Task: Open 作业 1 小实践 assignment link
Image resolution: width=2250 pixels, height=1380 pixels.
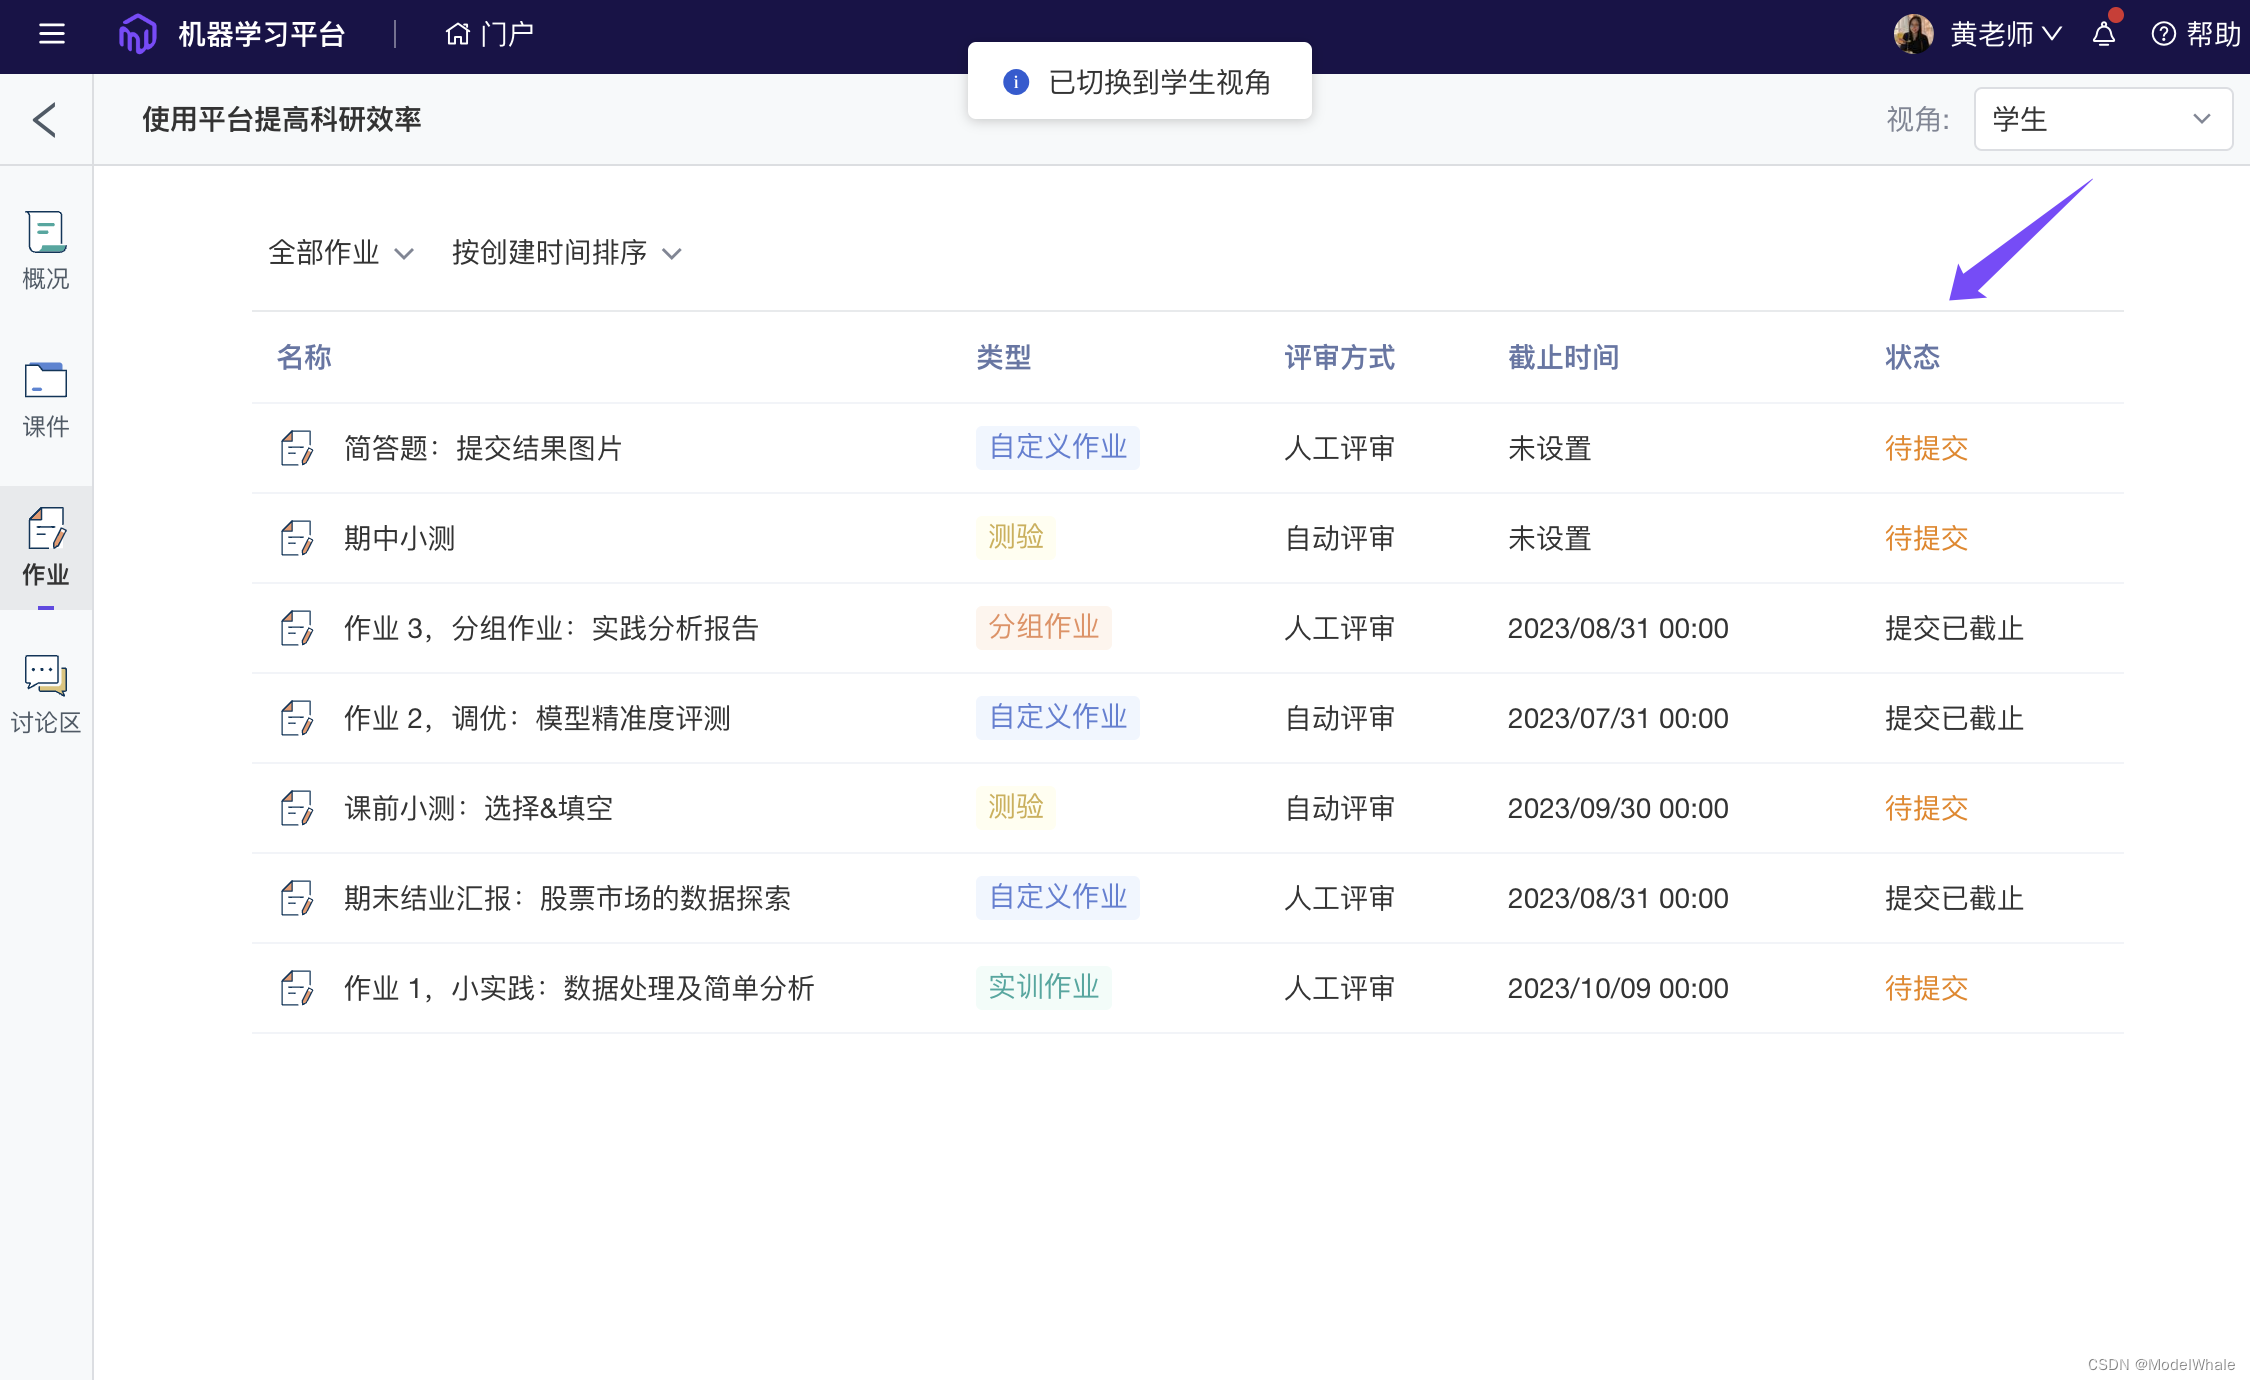Action: pyautogui.click(x=578, y=988)
